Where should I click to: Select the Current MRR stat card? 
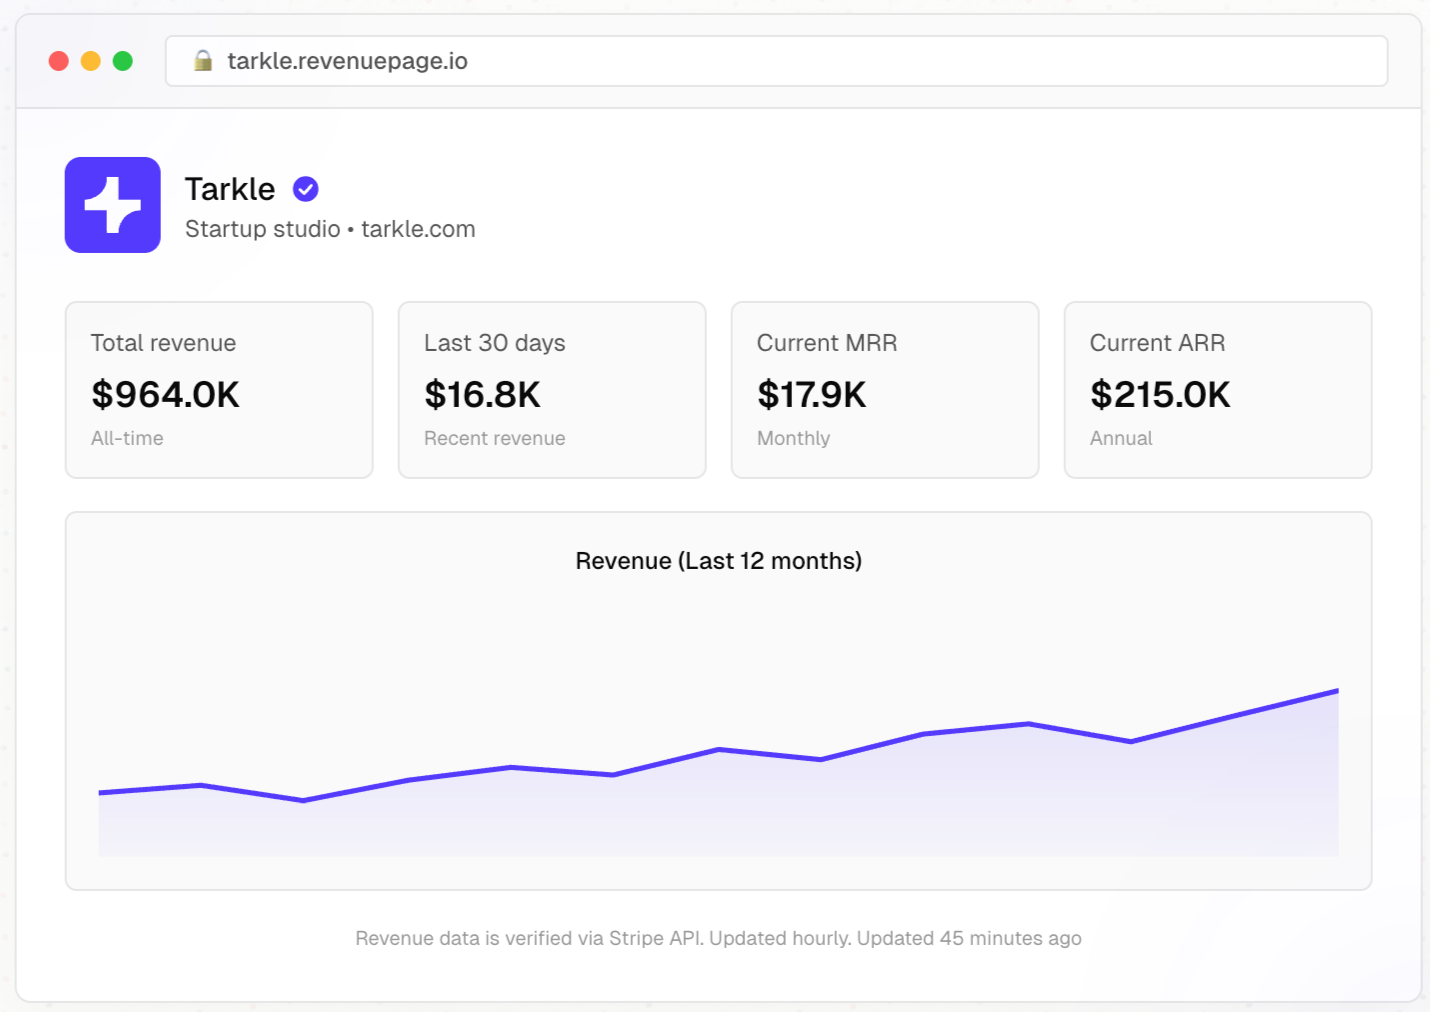pos(885,390)
